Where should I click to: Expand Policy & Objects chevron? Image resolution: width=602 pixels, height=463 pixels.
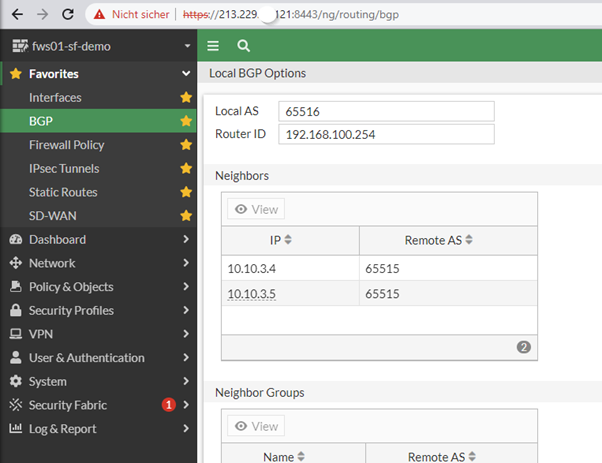[186, 286]
